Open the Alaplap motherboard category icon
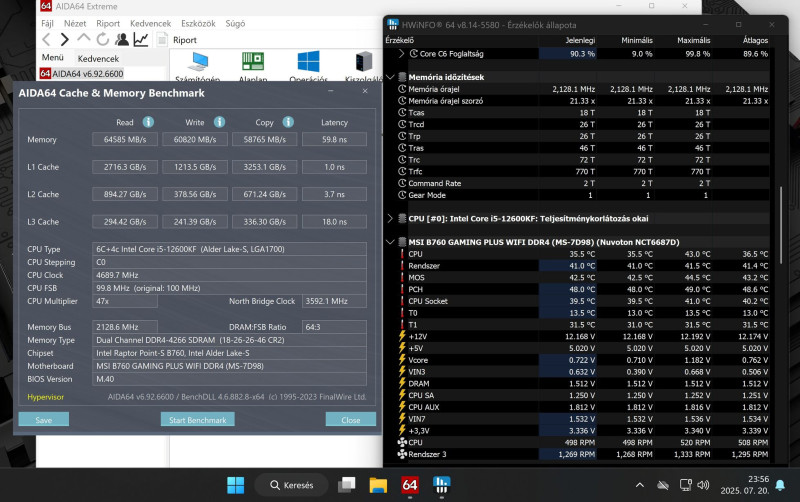 click(253, 62)
